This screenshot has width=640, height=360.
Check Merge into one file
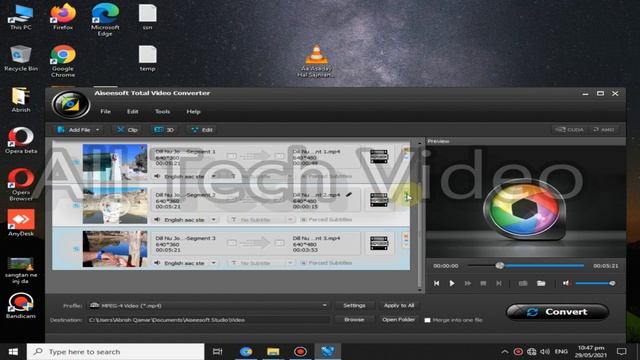pos(427,320)
